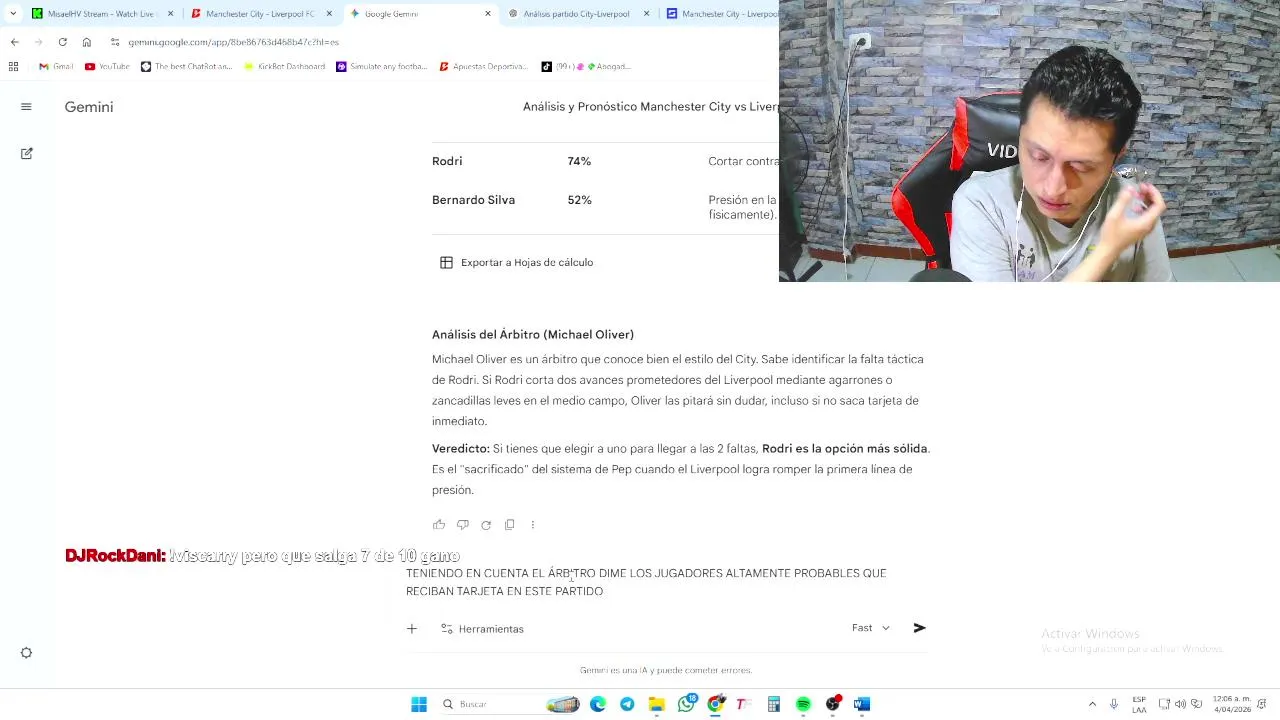Open the ESP LAA language switcher
Screen dimensions: 1280x720
click(1139, 704)
